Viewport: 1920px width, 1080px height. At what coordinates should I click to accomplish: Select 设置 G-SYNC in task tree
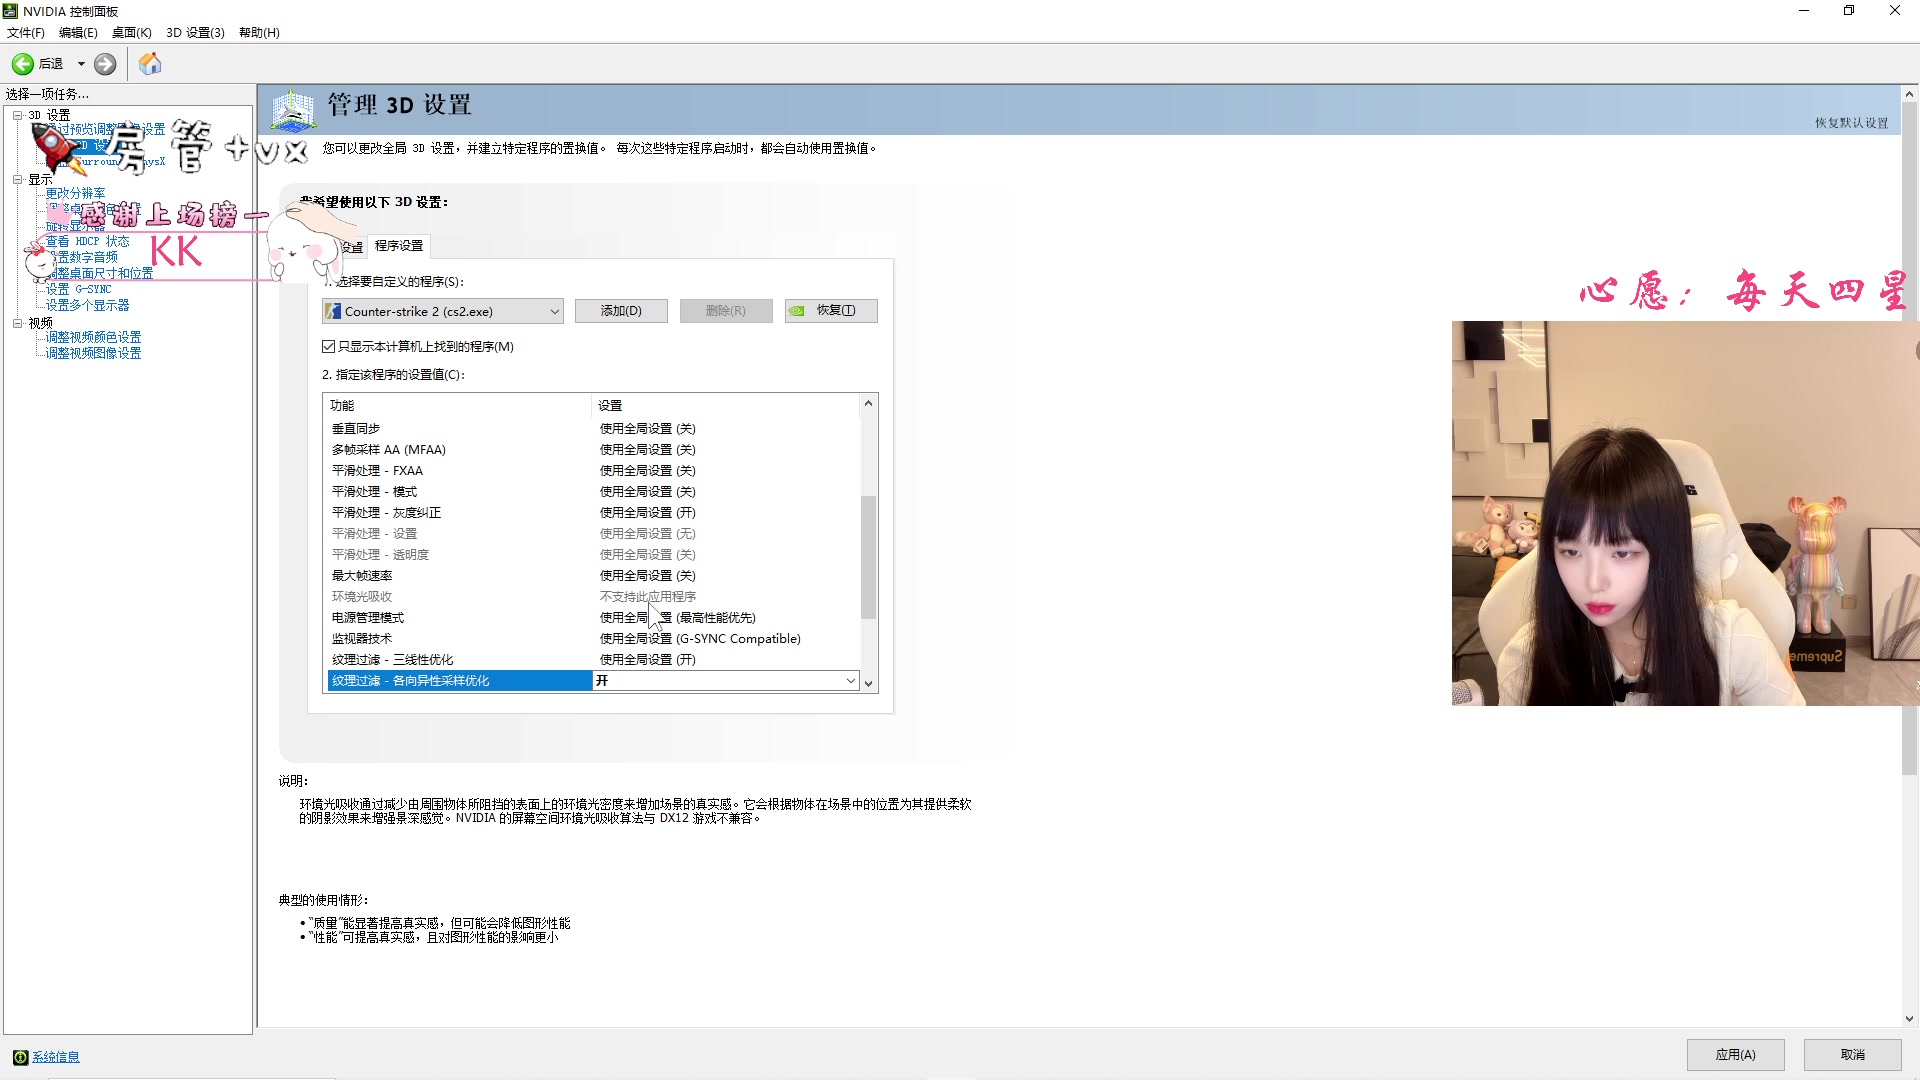coord(78,289)
